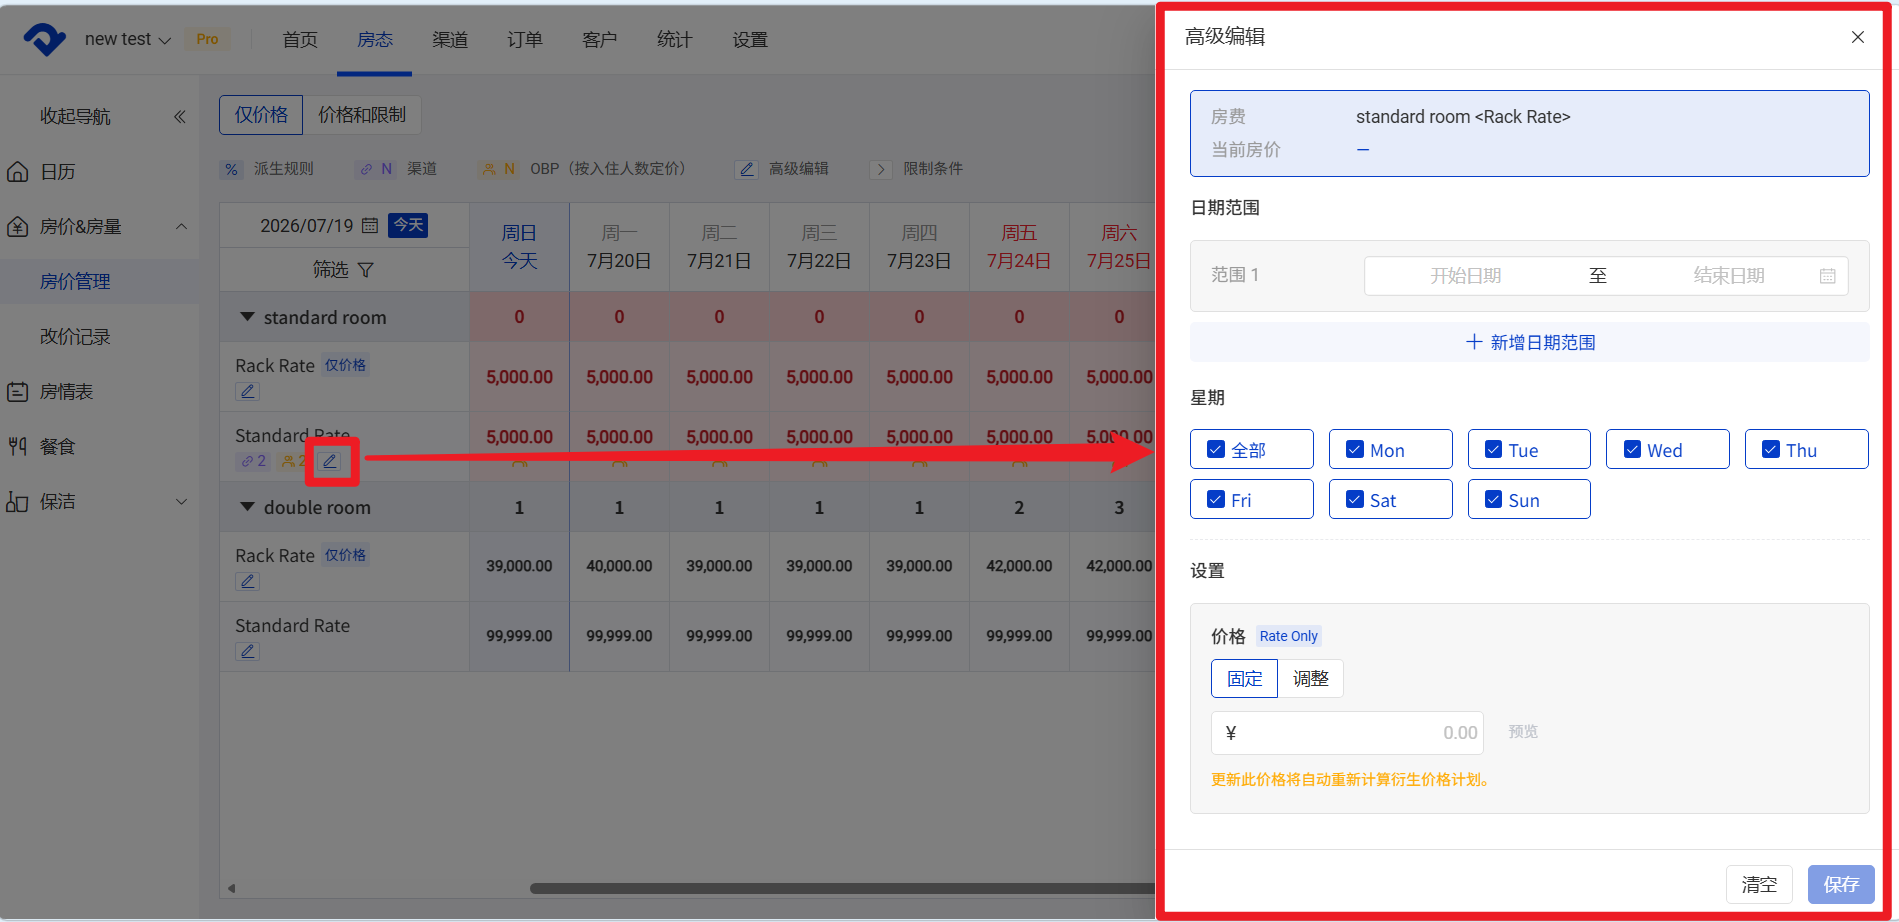The width and height of the screenshot is (1899, 922).
Task: Click edit pencil under standard room Rack Rate
Action: 248,391
